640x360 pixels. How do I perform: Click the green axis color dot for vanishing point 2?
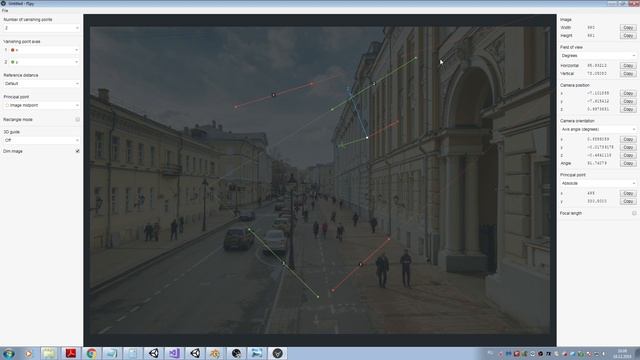click(x=13, y=62)
